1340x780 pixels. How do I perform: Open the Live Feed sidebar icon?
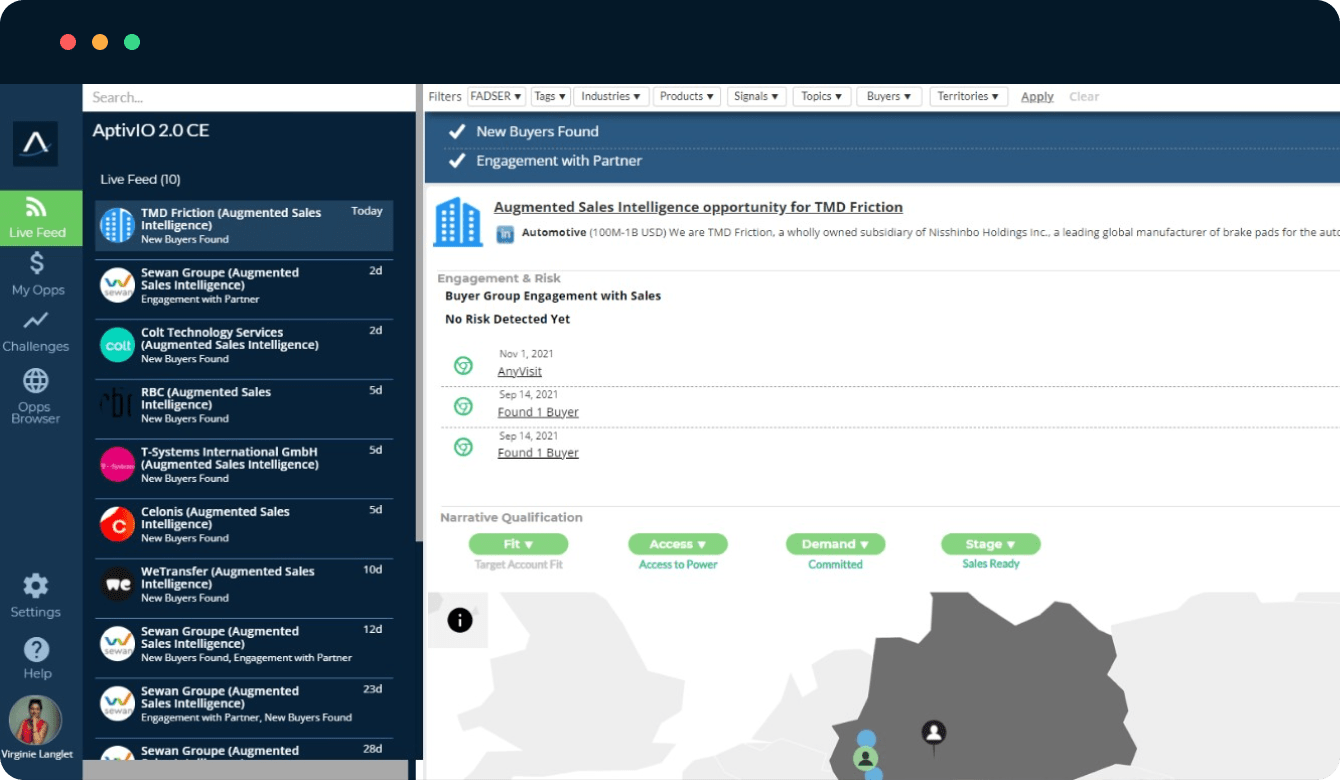[x=37, y=208]
